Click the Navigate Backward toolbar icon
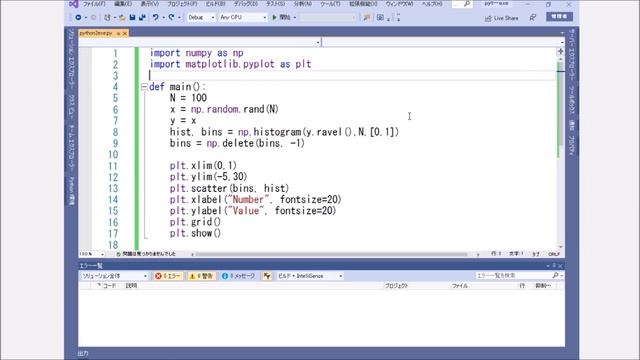 [x=78, y=18]
